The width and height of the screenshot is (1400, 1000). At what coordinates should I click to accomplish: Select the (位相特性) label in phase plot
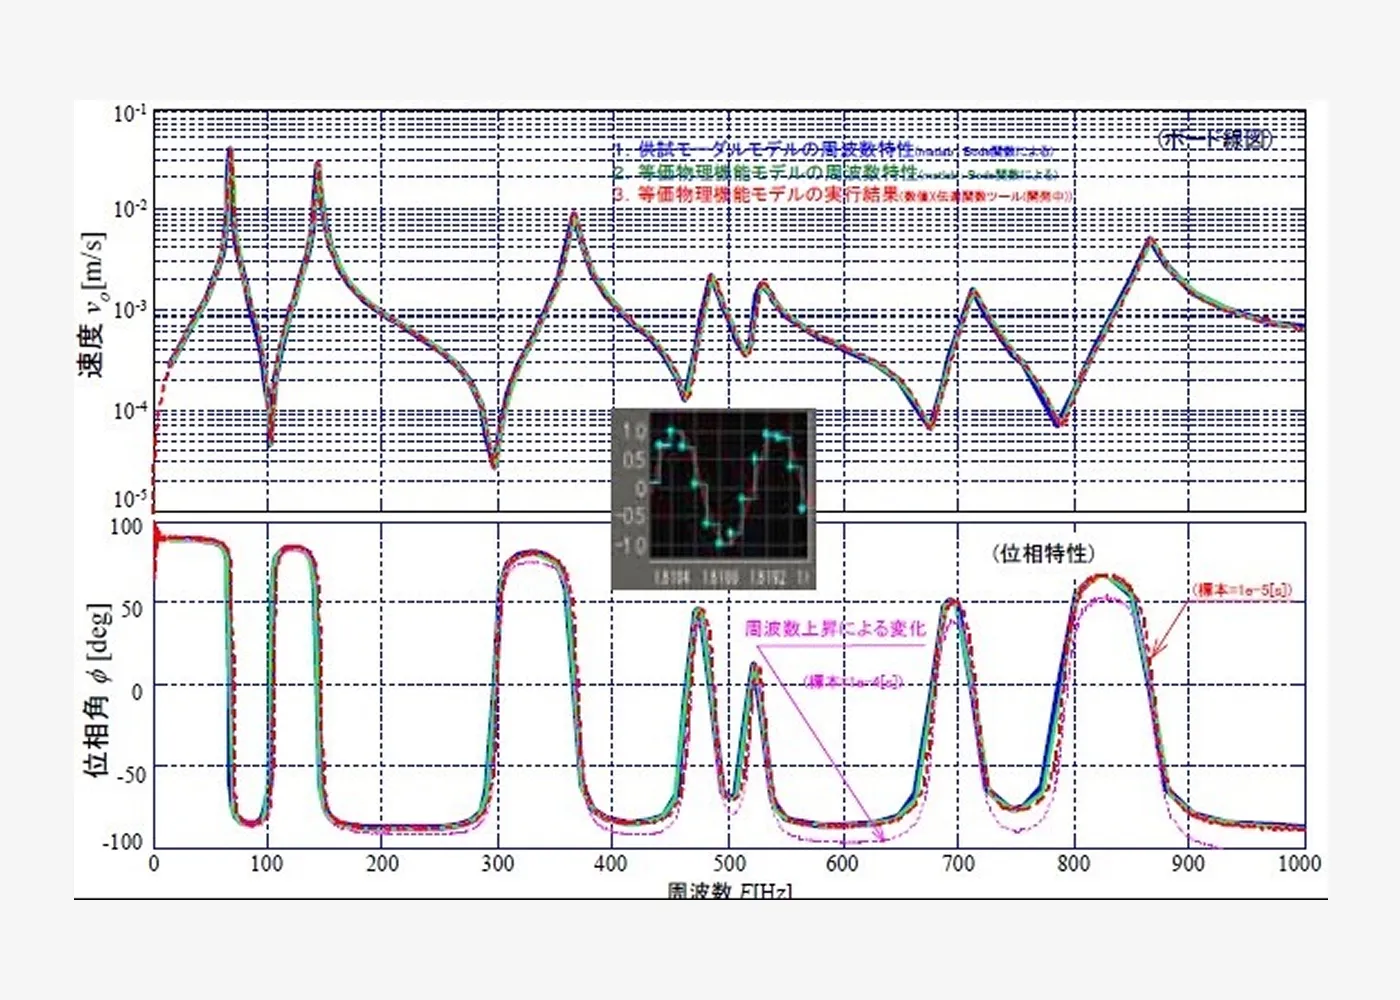[1043, 553]
